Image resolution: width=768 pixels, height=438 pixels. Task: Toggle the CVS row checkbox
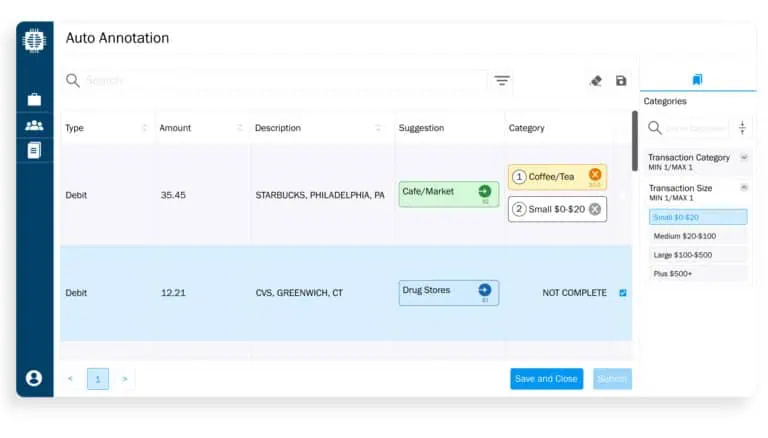pyautogui.click(x=623, y=292)
